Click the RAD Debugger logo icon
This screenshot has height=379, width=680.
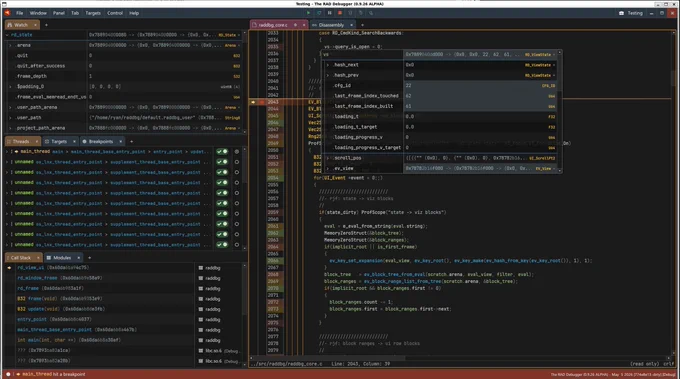tap(7, 13)
